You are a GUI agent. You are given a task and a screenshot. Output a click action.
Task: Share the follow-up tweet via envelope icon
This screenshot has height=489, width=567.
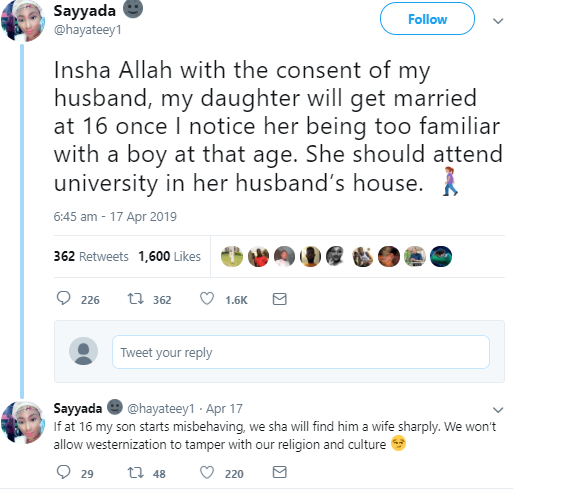point(280,472)
